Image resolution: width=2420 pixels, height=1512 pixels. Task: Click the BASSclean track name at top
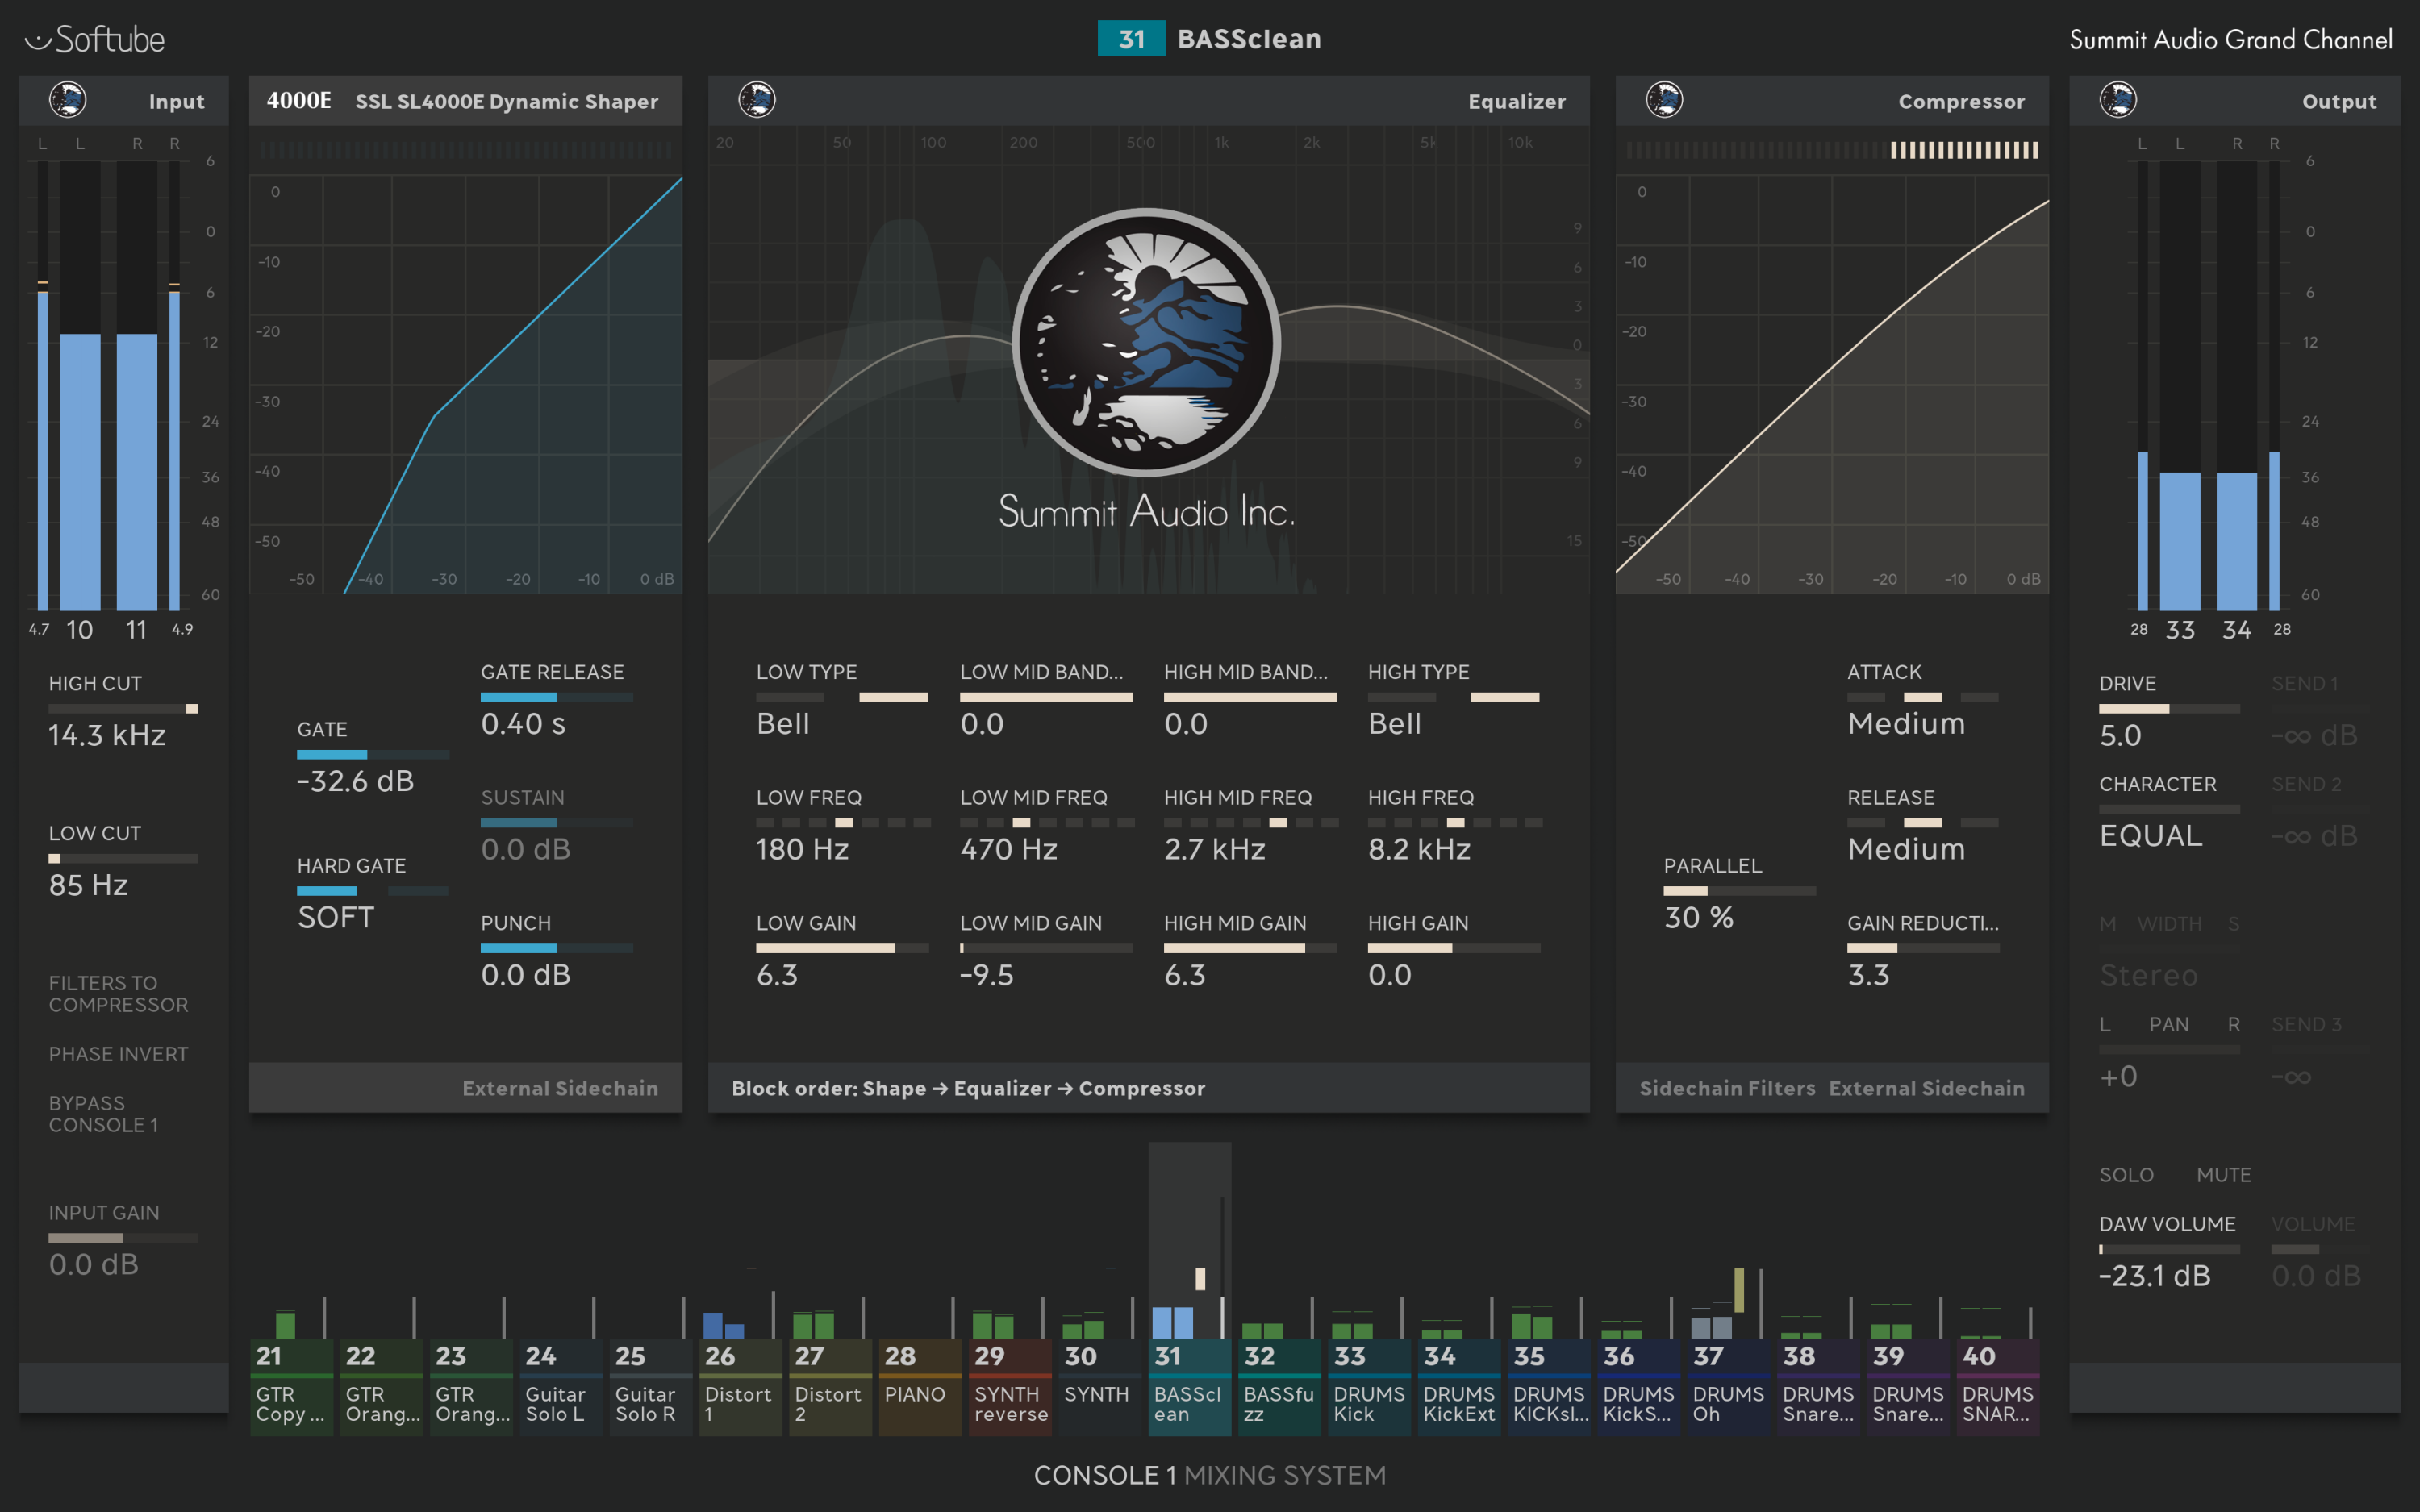(1249, 39)
